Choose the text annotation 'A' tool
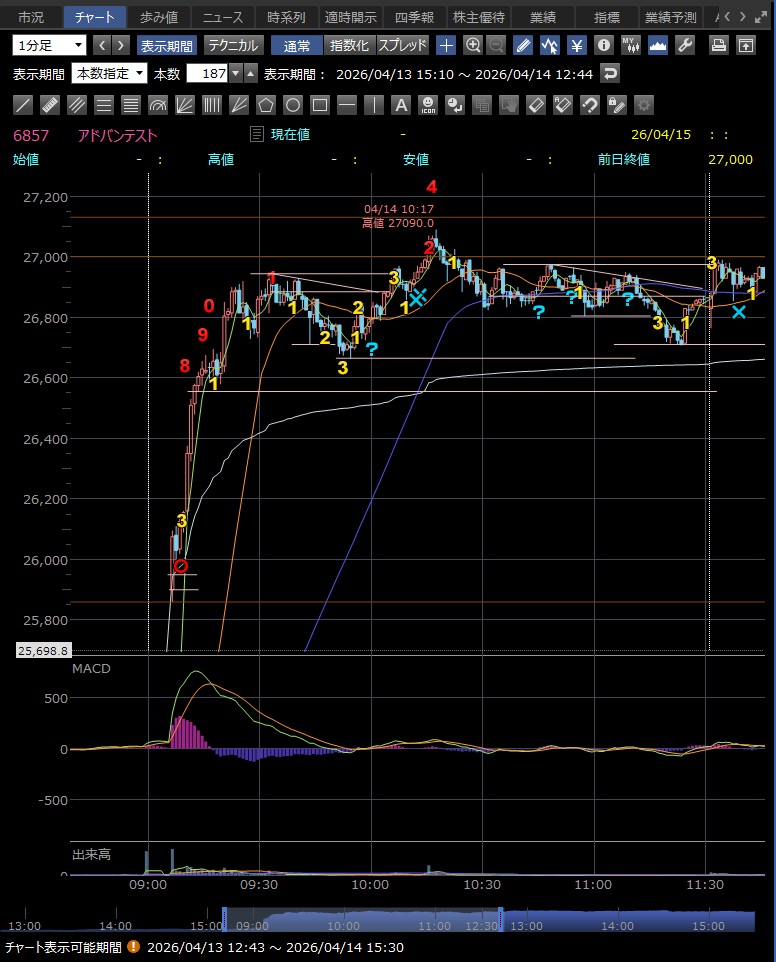 tap(401, 105)
